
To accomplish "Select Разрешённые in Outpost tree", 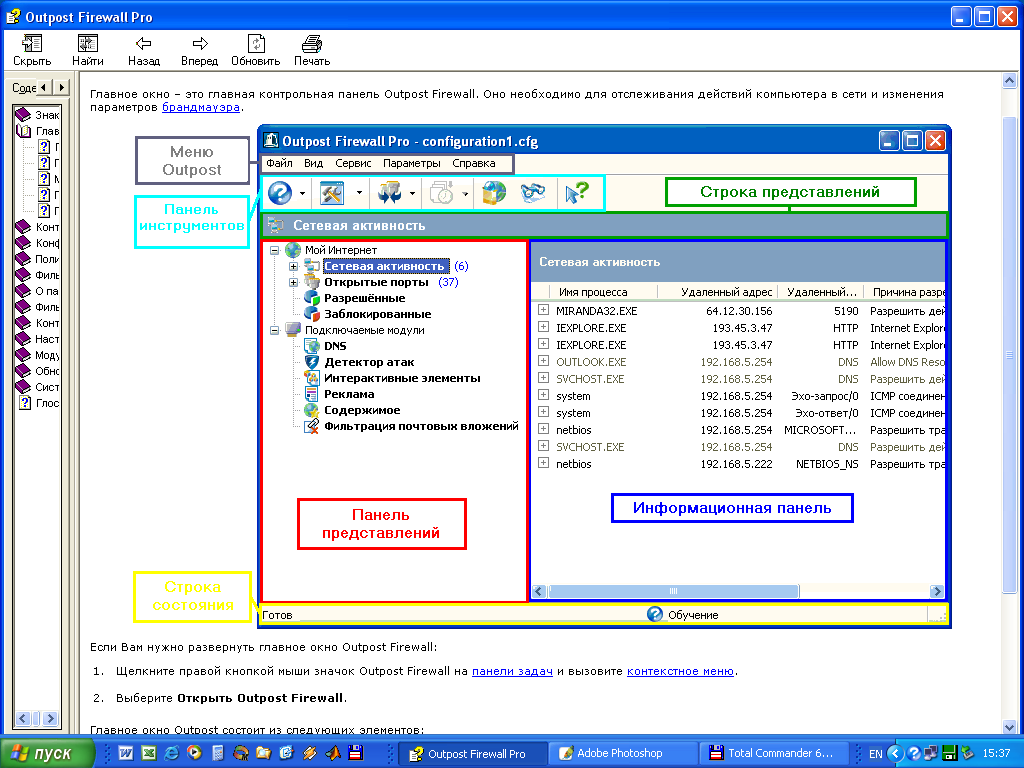I will [x=364, y=298].
